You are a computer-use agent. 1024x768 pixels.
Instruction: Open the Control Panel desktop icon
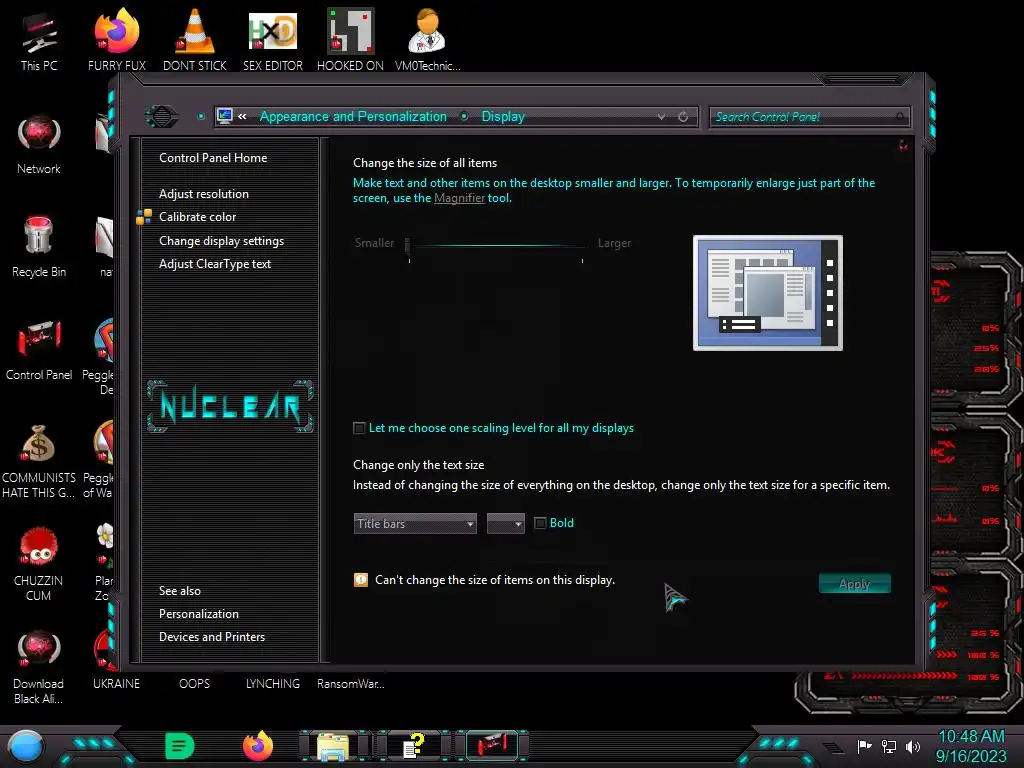click(x=39, y=350)
